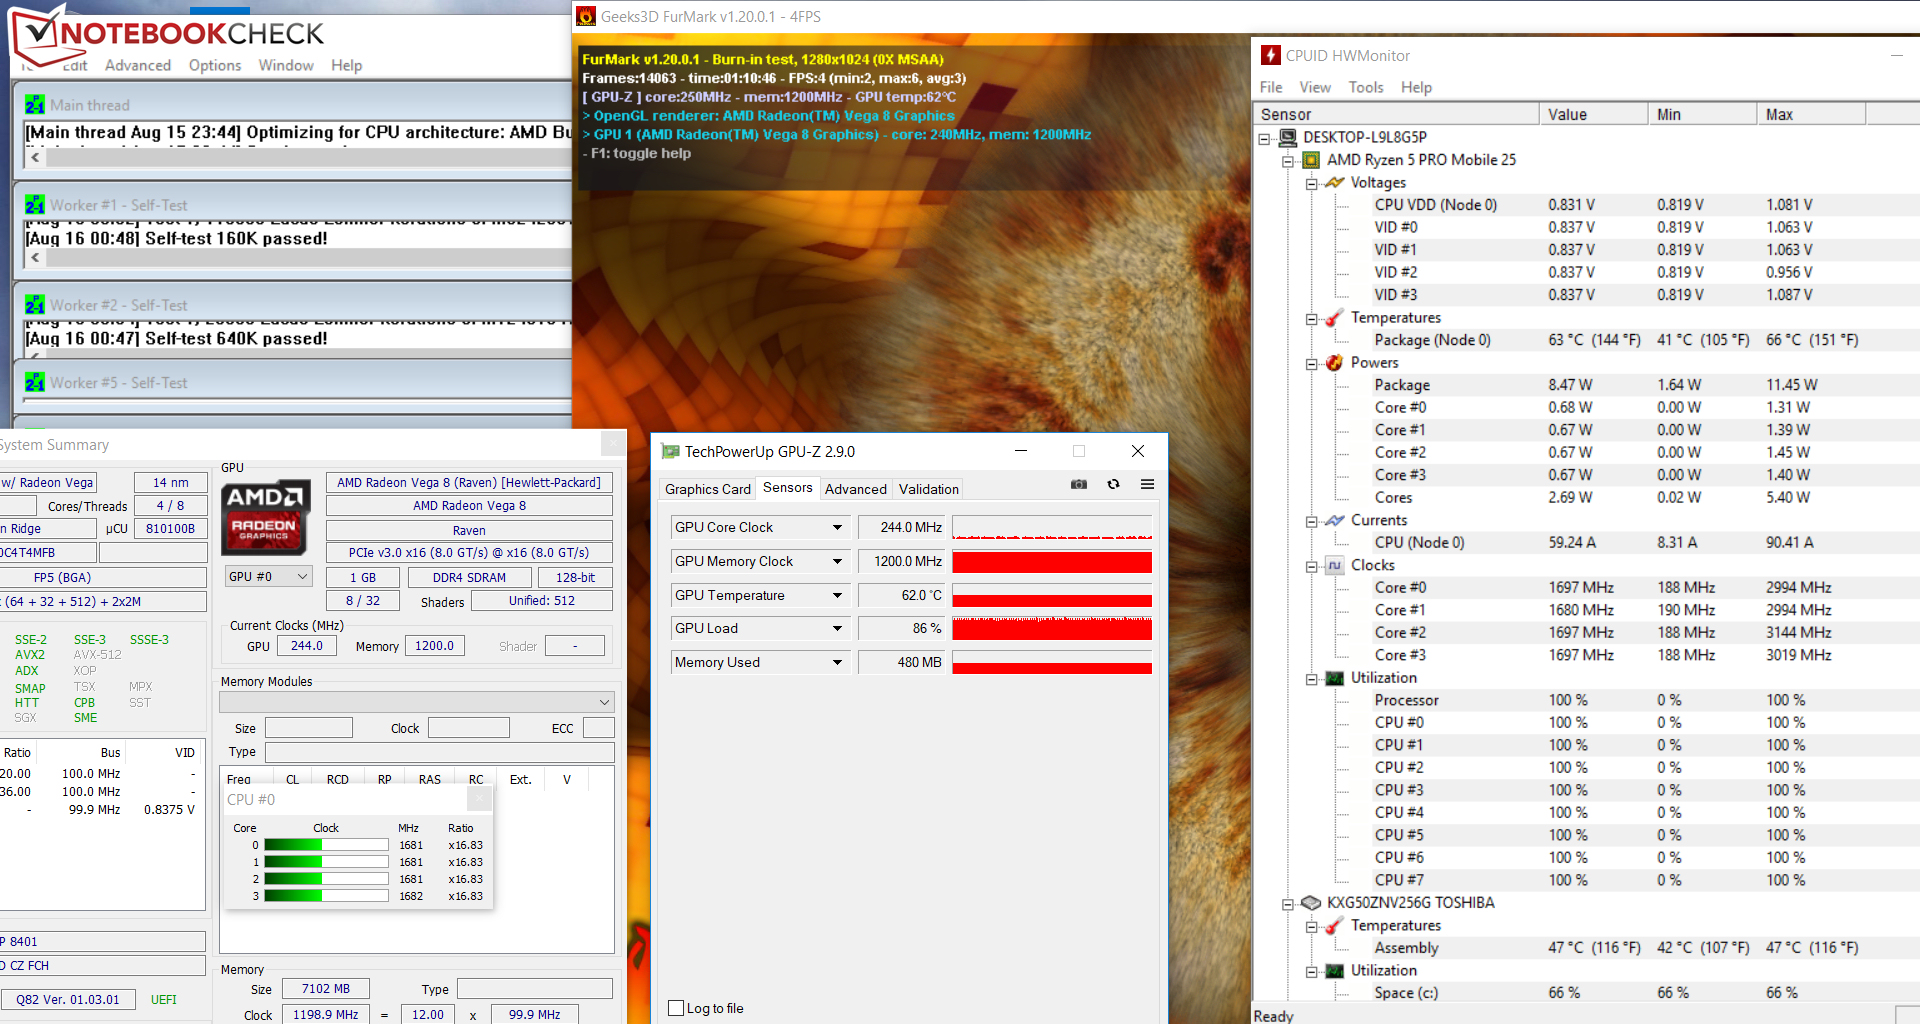Image resolution: width=1920 pixels, height=1024 pixels.
Task: Open the Options menu in Prime95
Action: point(215,65)
